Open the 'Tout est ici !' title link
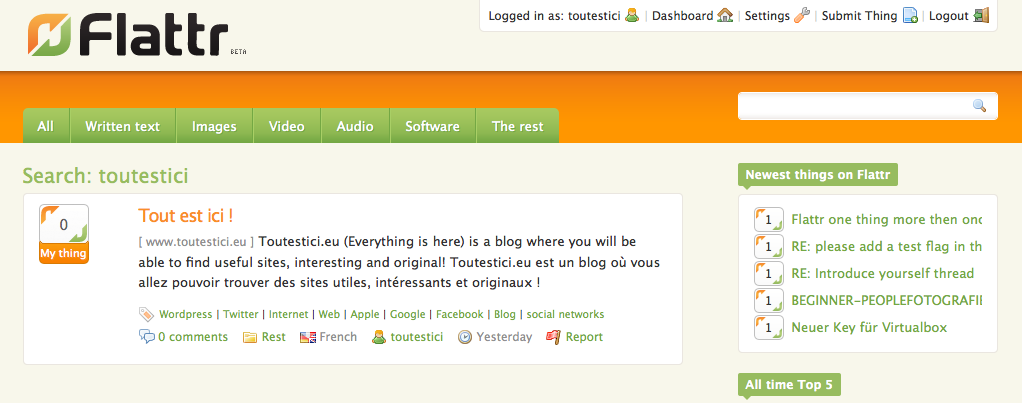1022x403 pixels. coord(186,215)
